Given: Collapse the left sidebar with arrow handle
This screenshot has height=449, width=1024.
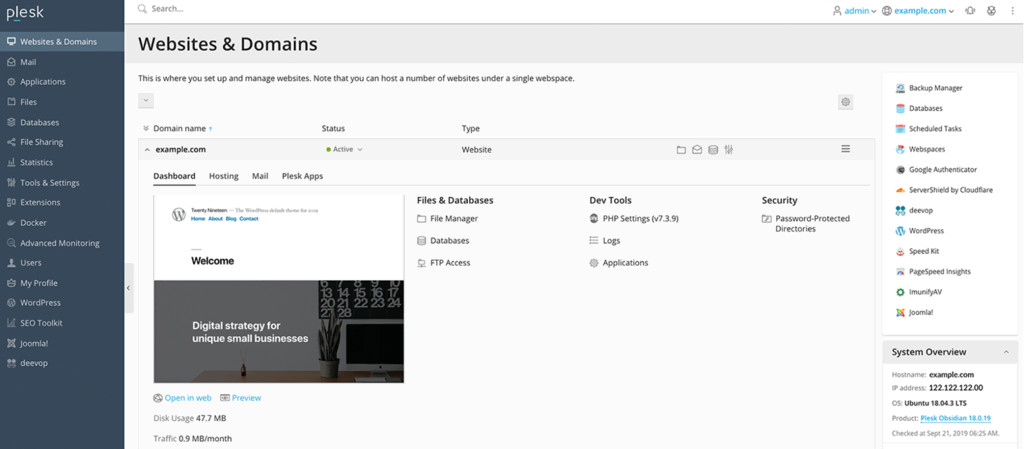Looking at the screenshot, I should (x=129, y=288).
